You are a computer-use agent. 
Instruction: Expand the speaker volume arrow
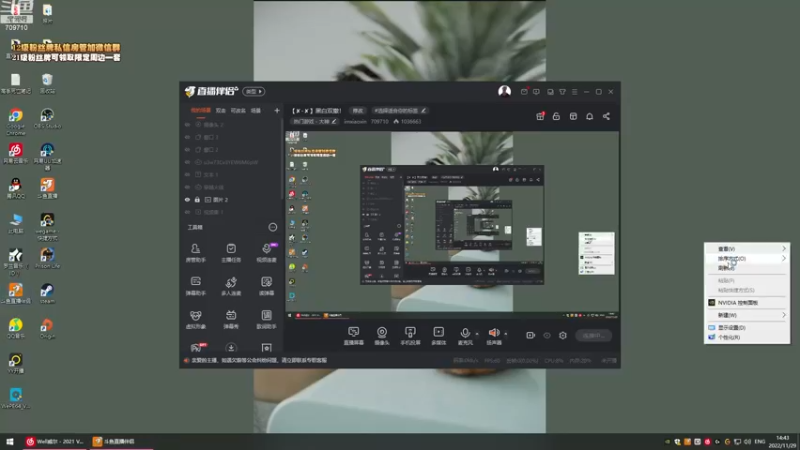(506, 334)
